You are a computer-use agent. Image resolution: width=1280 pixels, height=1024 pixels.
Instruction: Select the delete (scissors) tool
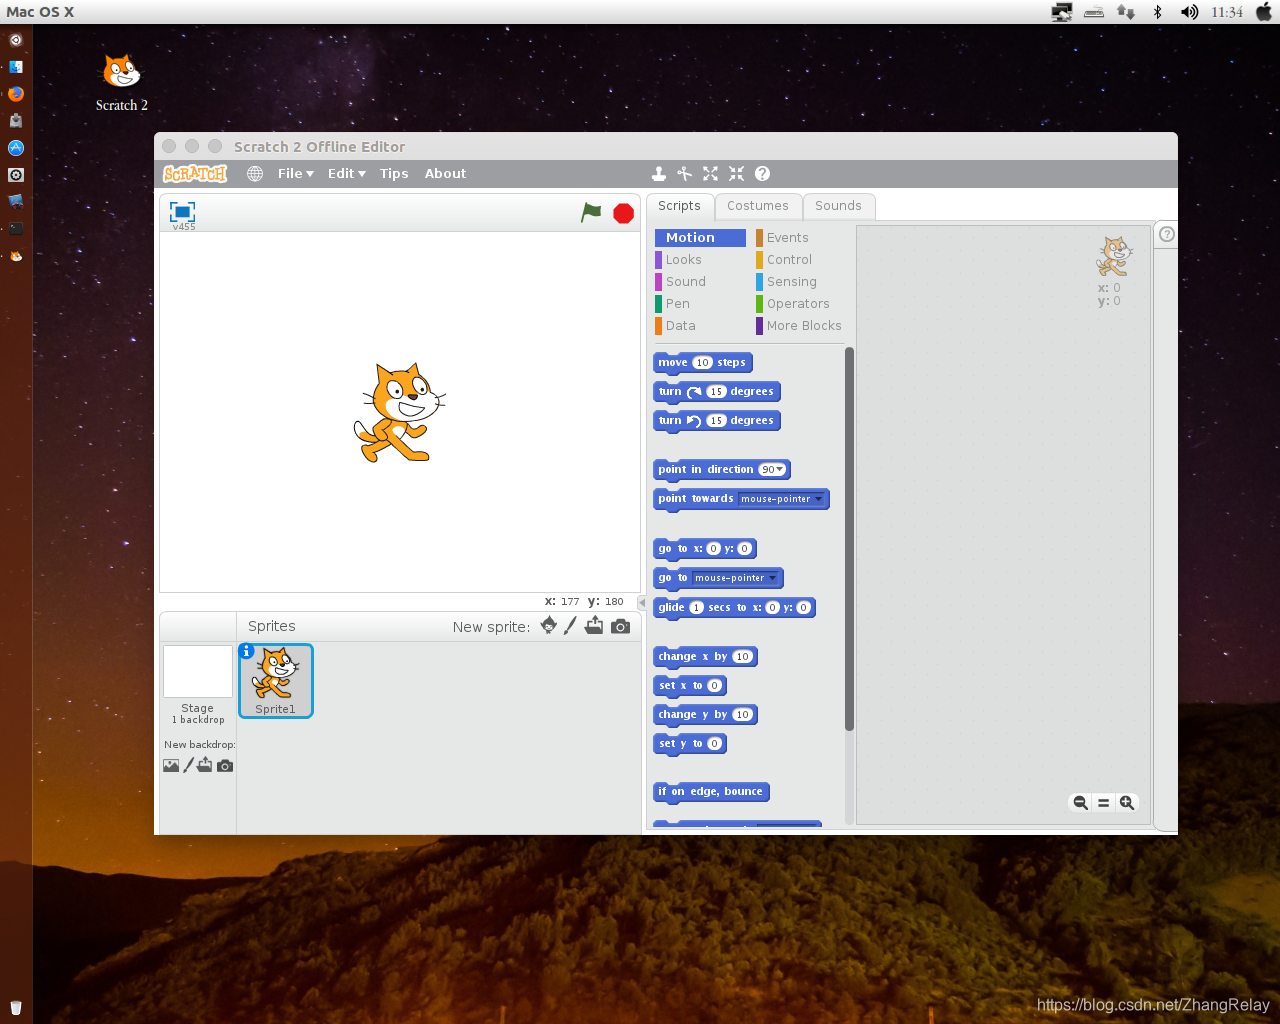click(x=685, y=173)
